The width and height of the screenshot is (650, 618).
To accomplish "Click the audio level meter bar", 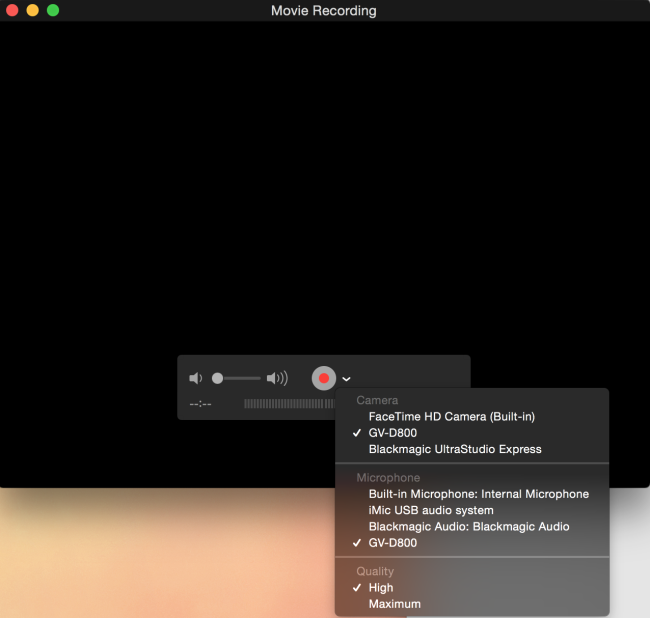I will coord(289,404).
